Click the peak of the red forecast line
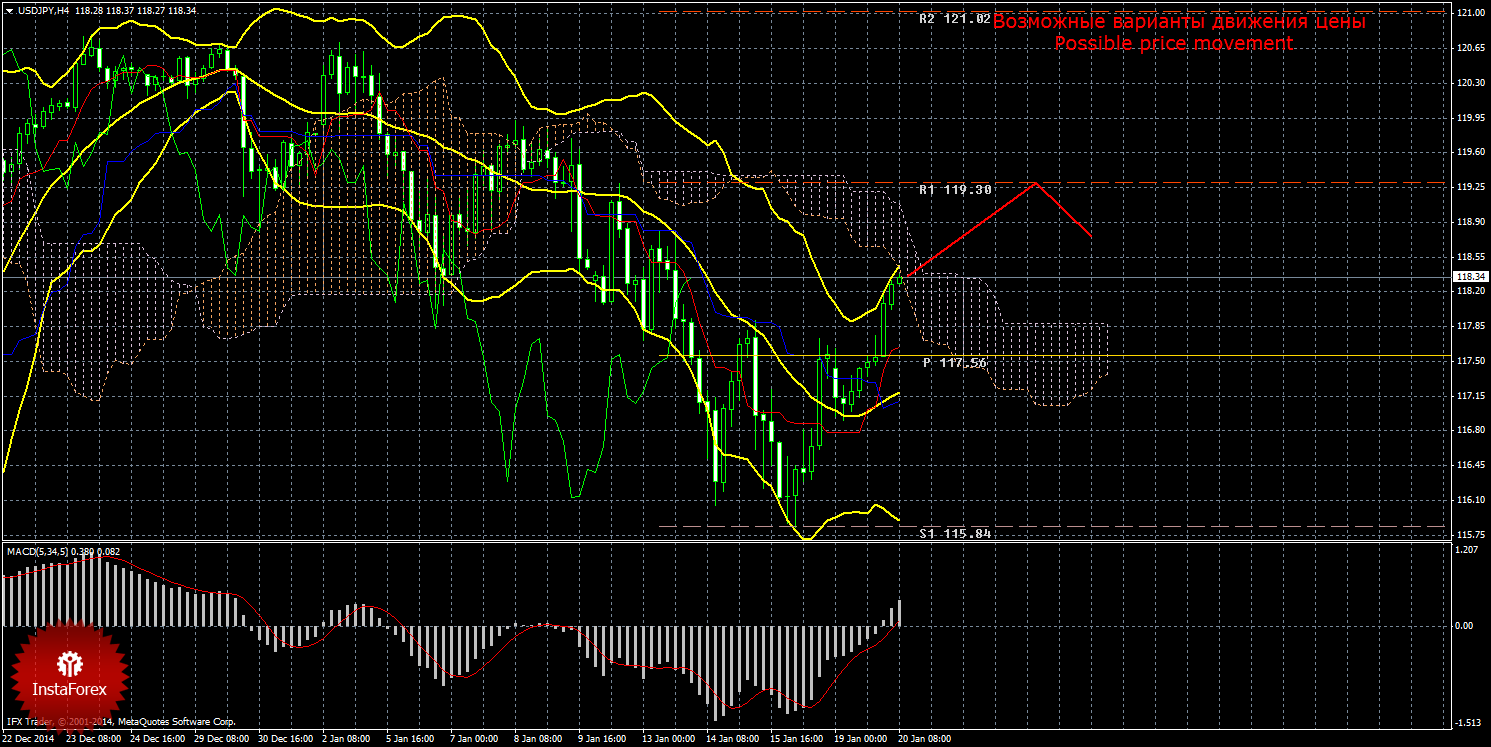 coord(1036,183)
